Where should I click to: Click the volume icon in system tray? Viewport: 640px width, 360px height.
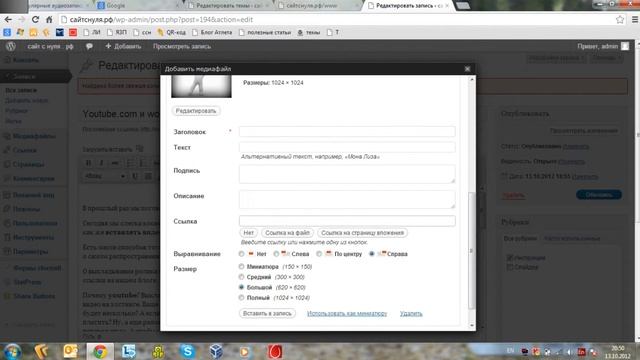(569, 352)
